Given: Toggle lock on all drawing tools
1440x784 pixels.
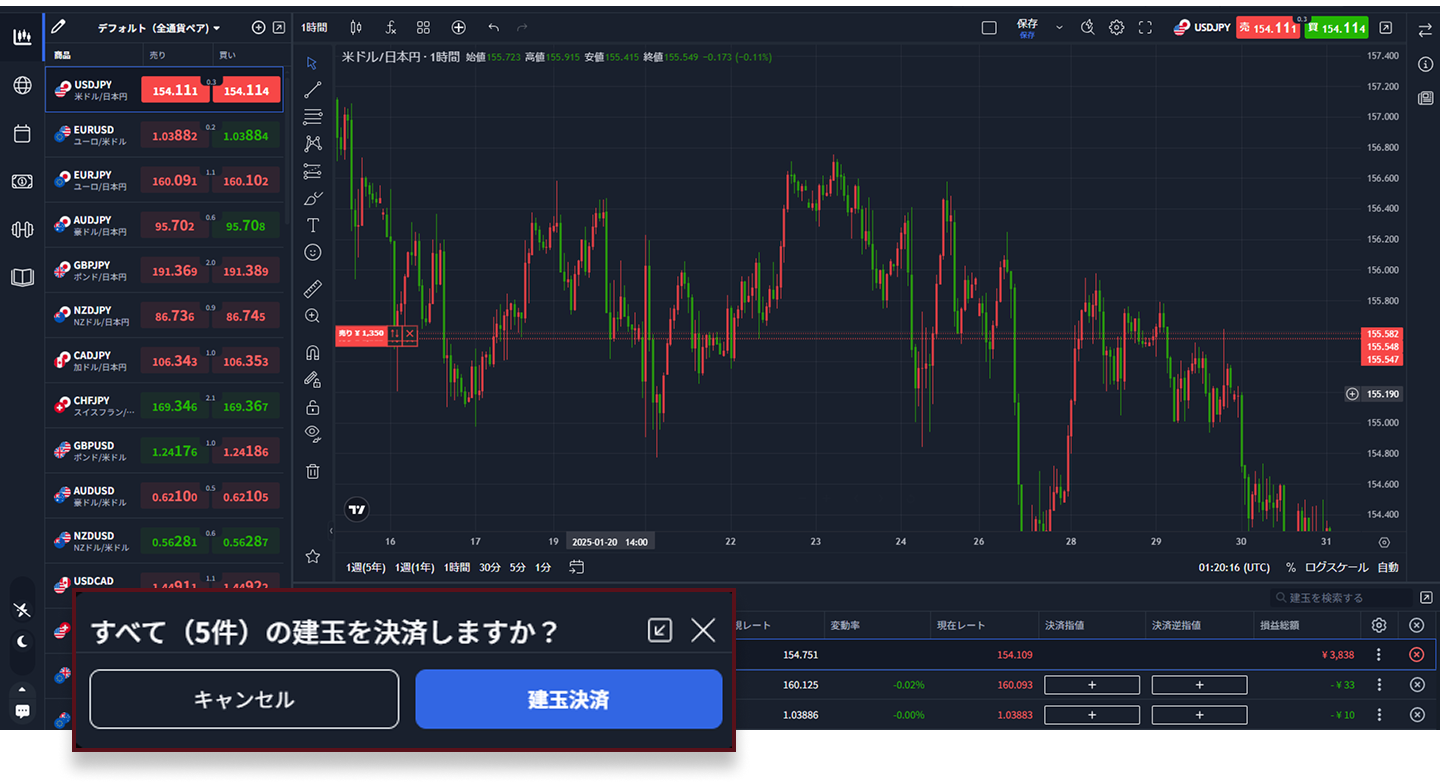Looking at the screenshot, I should [x=313, y=407].
